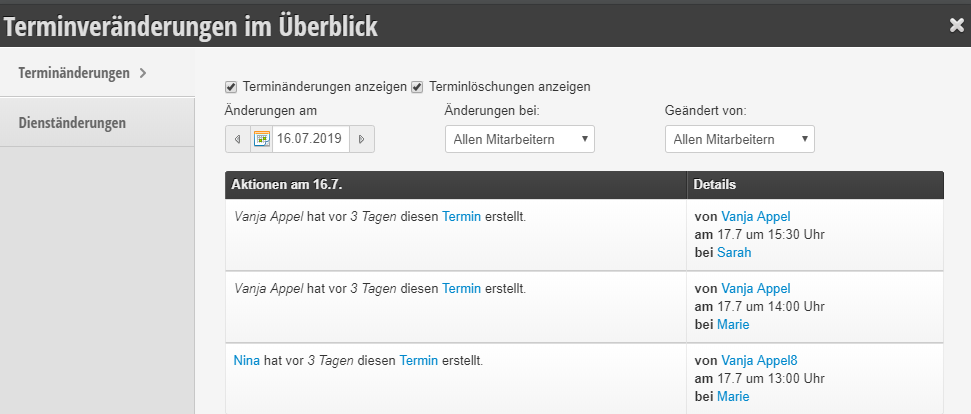The image size is (971, 414).
Task: Click date field showing 16.07.2019
Action: [x=310, y=139]
